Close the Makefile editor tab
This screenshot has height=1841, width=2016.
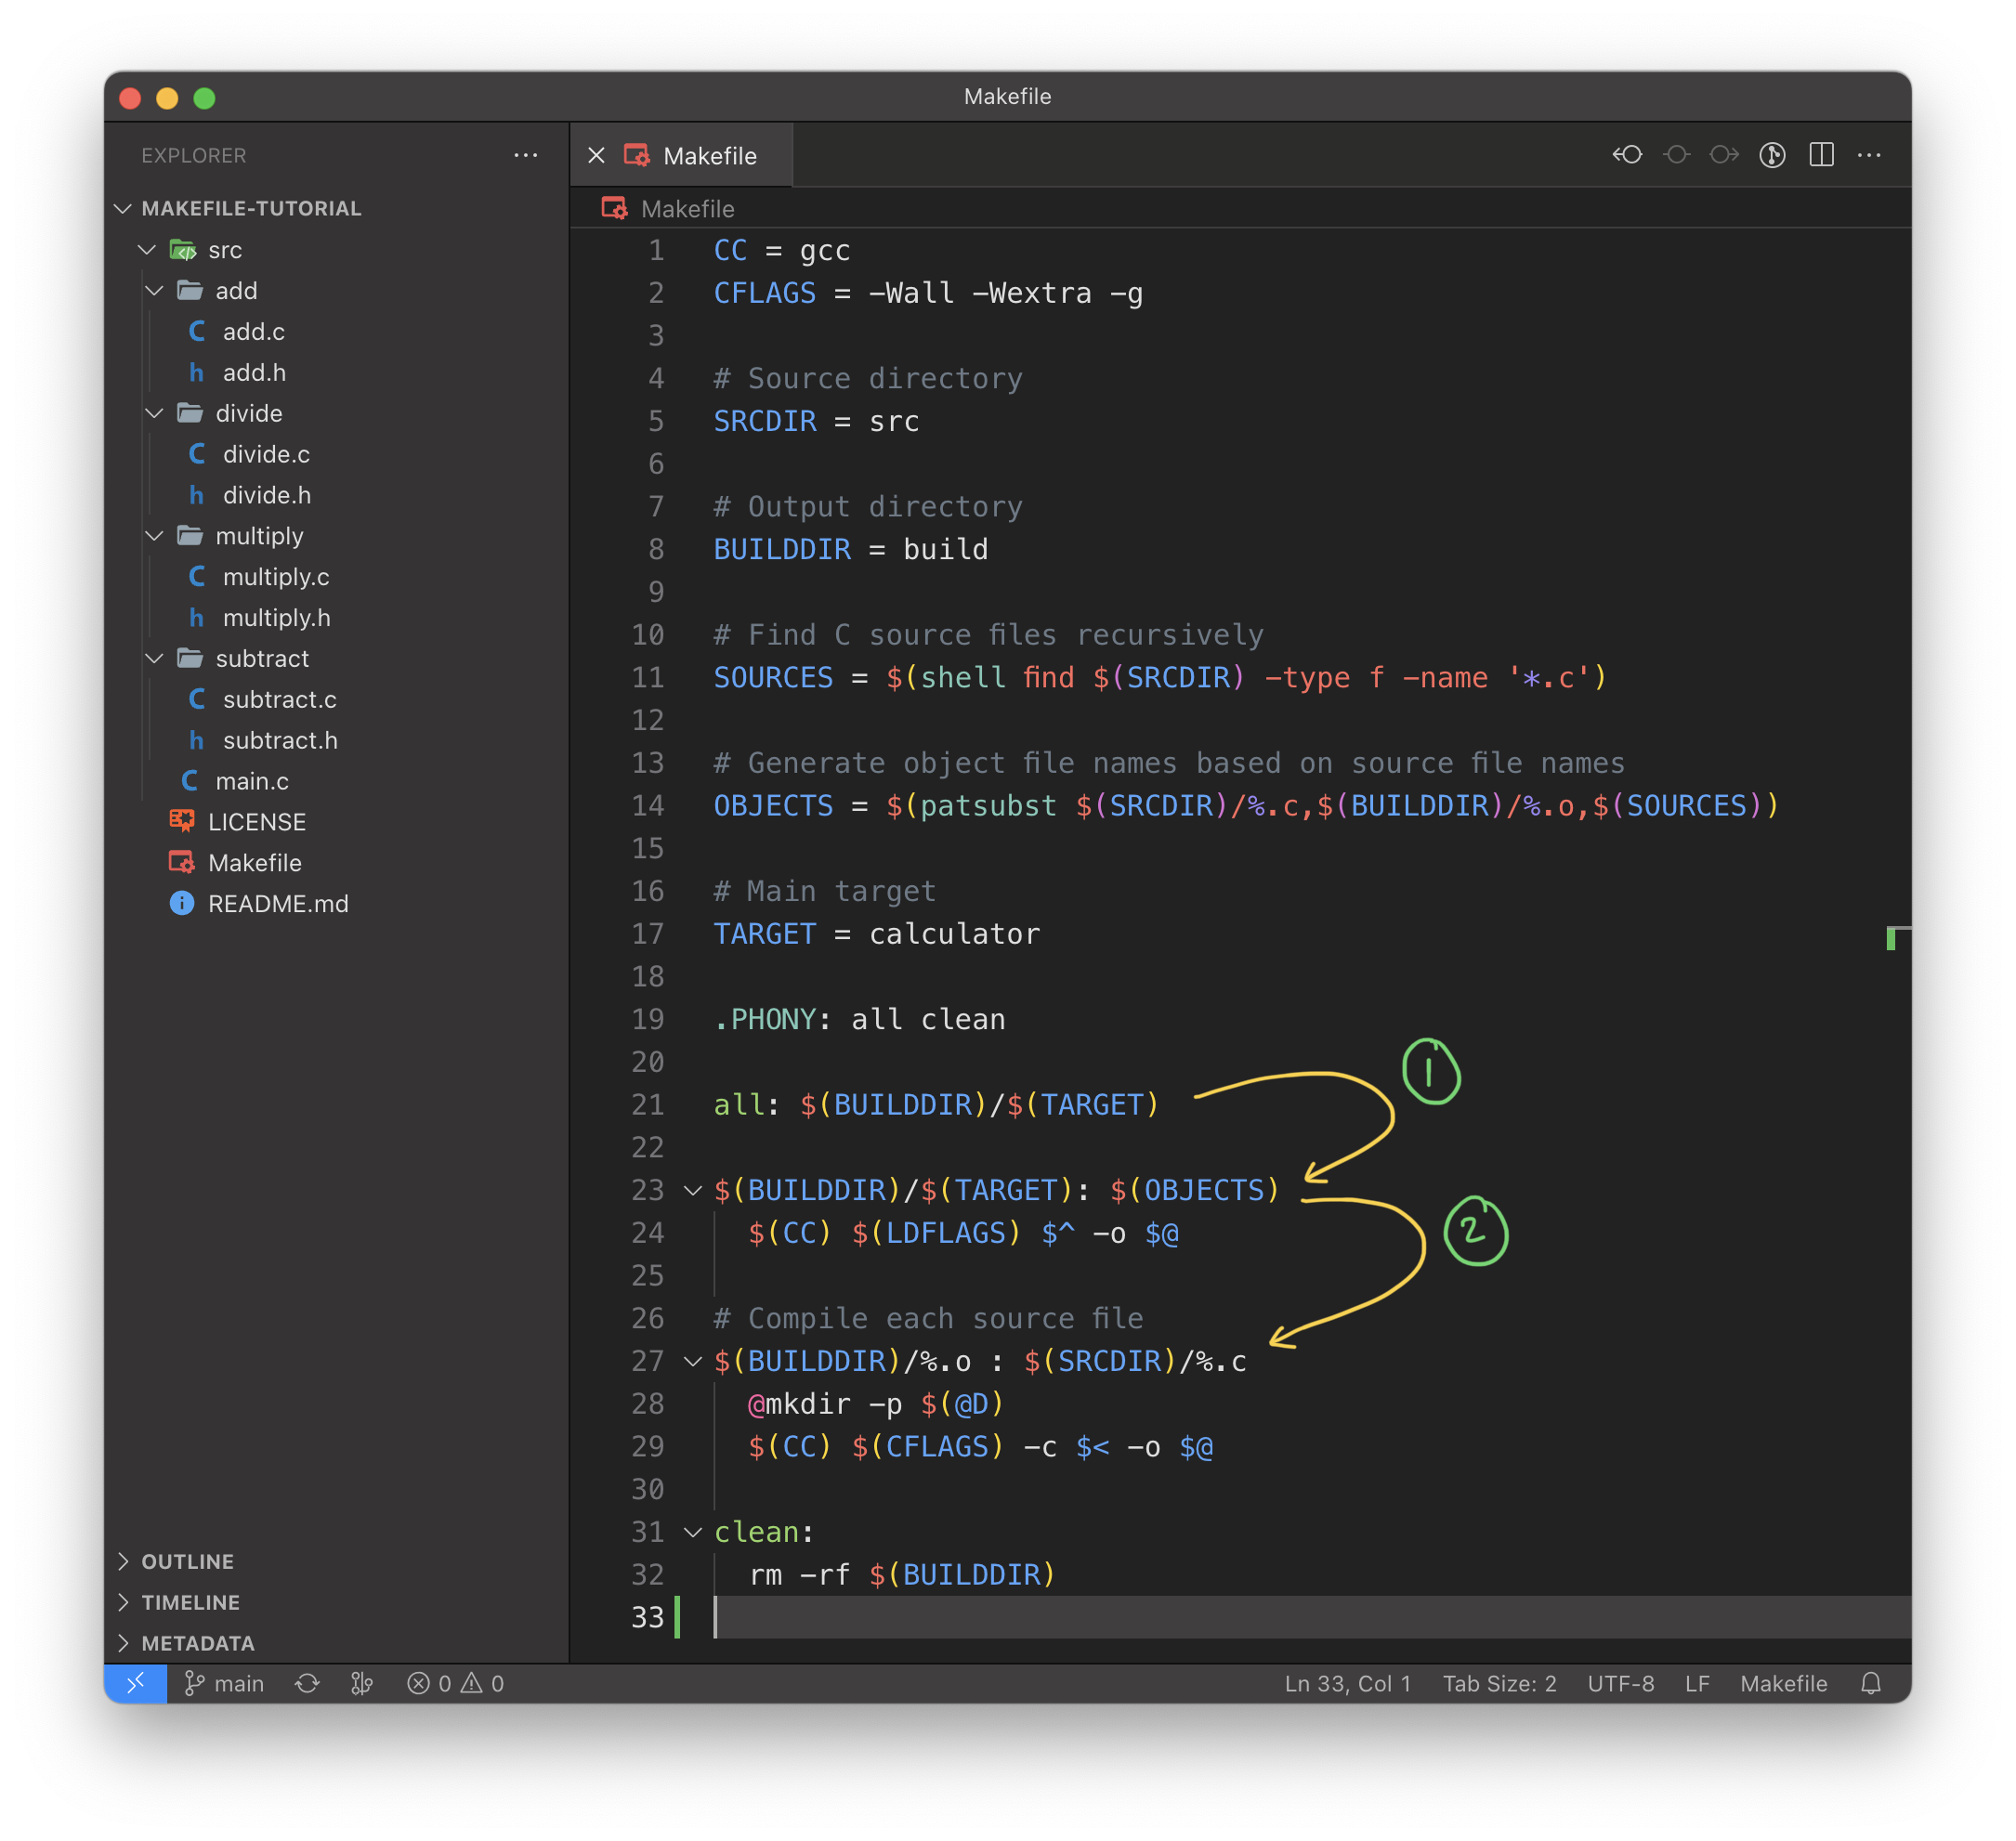tap(597, 155)
